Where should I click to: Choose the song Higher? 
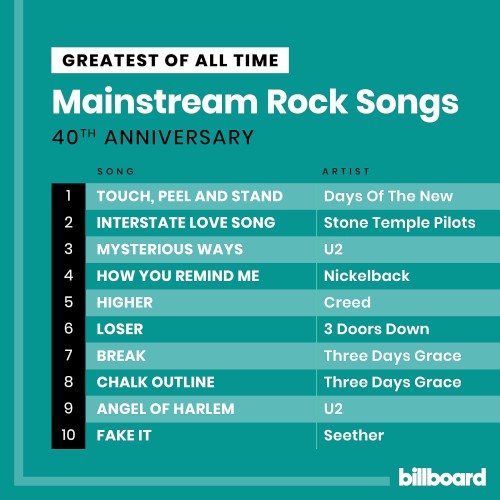click(125, 303)
